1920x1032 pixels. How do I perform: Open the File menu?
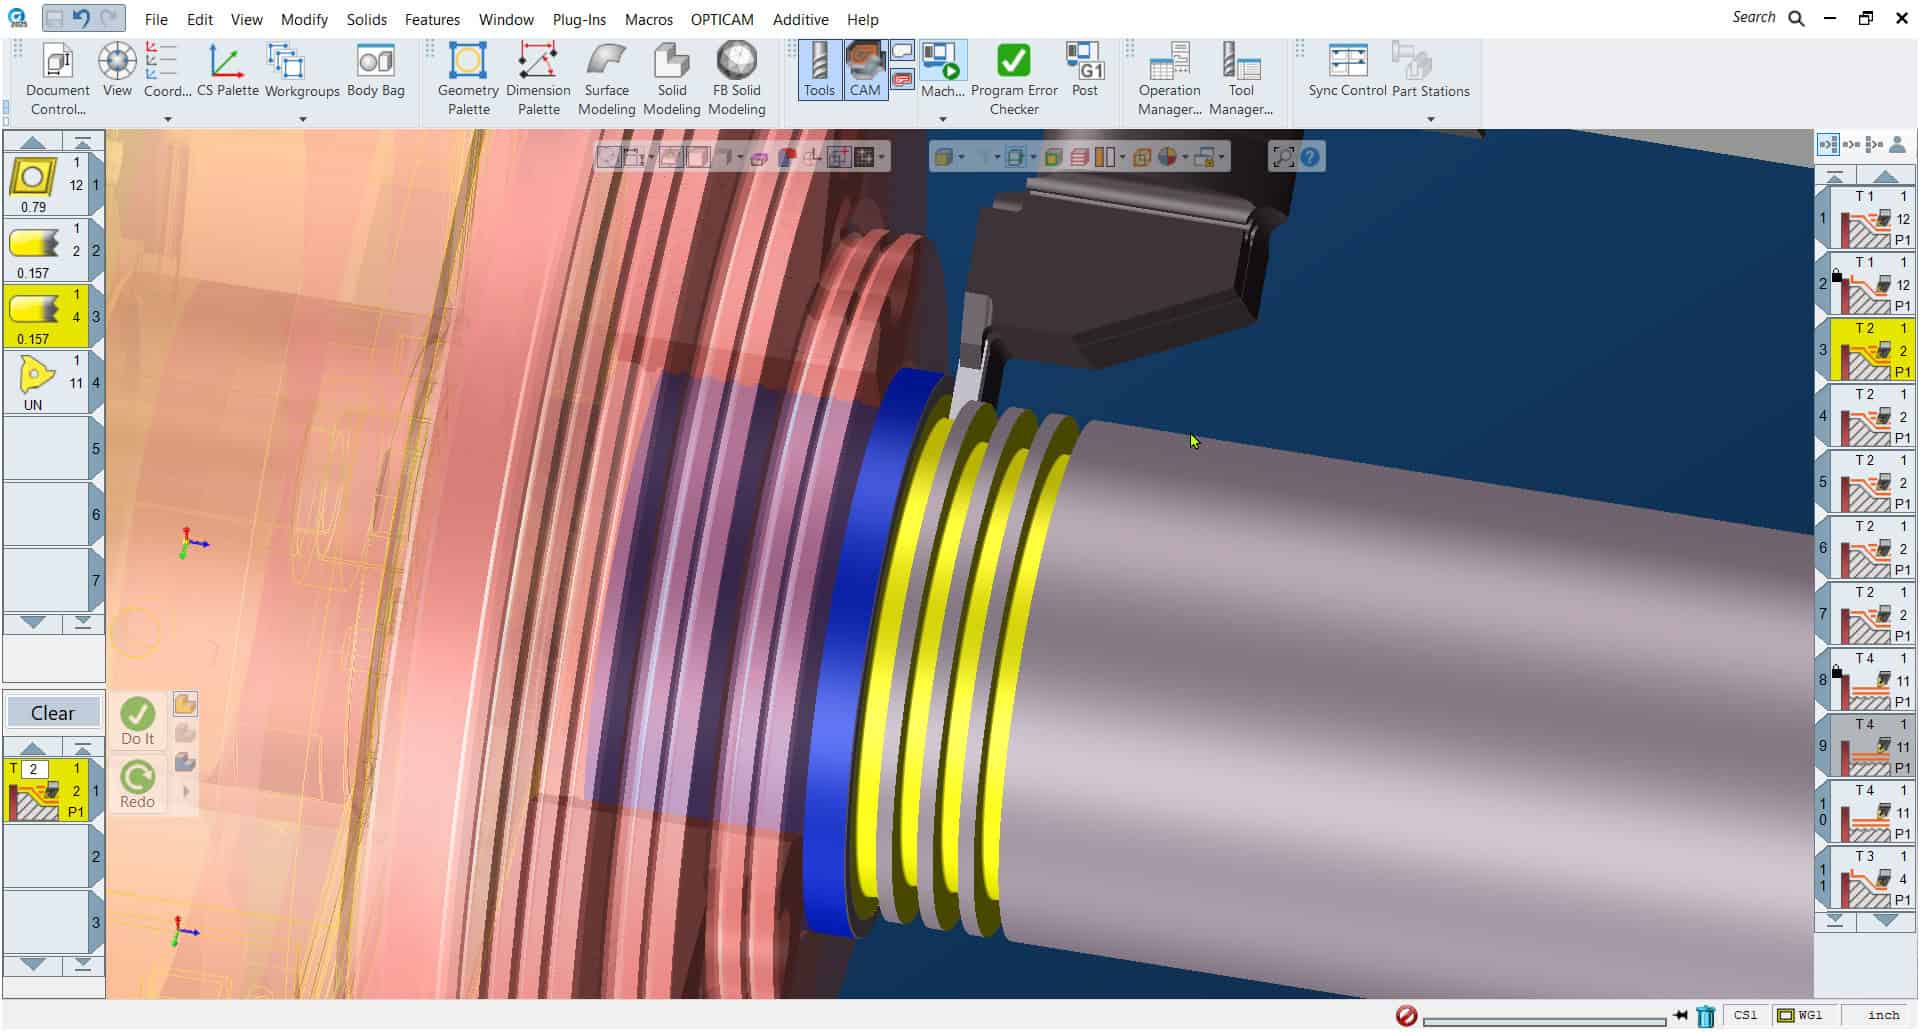point(156,19)
